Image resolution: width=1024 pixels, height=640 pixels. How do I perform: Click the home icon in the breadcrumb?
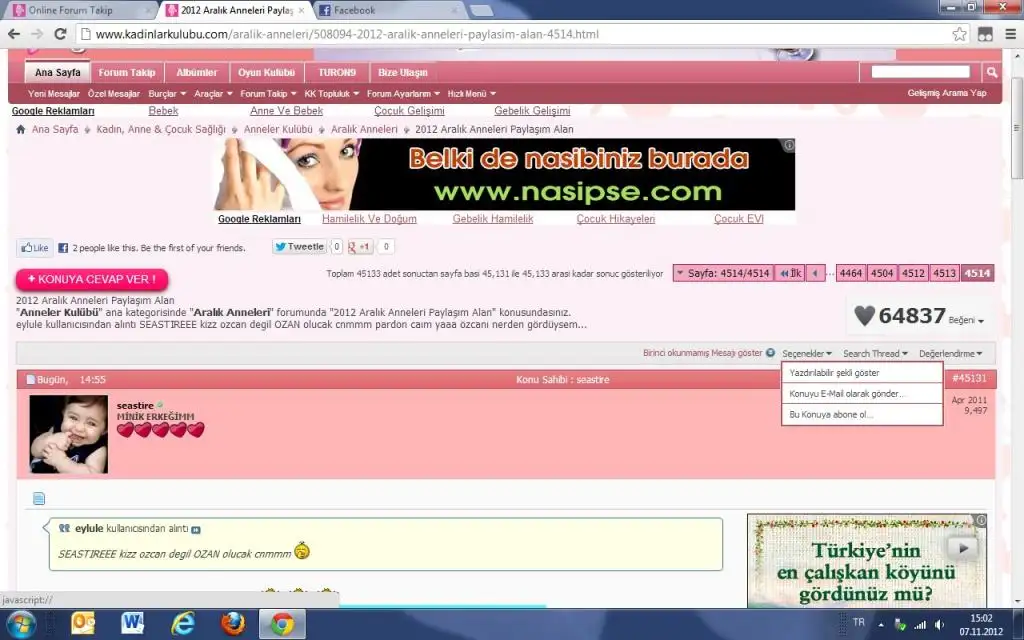21,130
